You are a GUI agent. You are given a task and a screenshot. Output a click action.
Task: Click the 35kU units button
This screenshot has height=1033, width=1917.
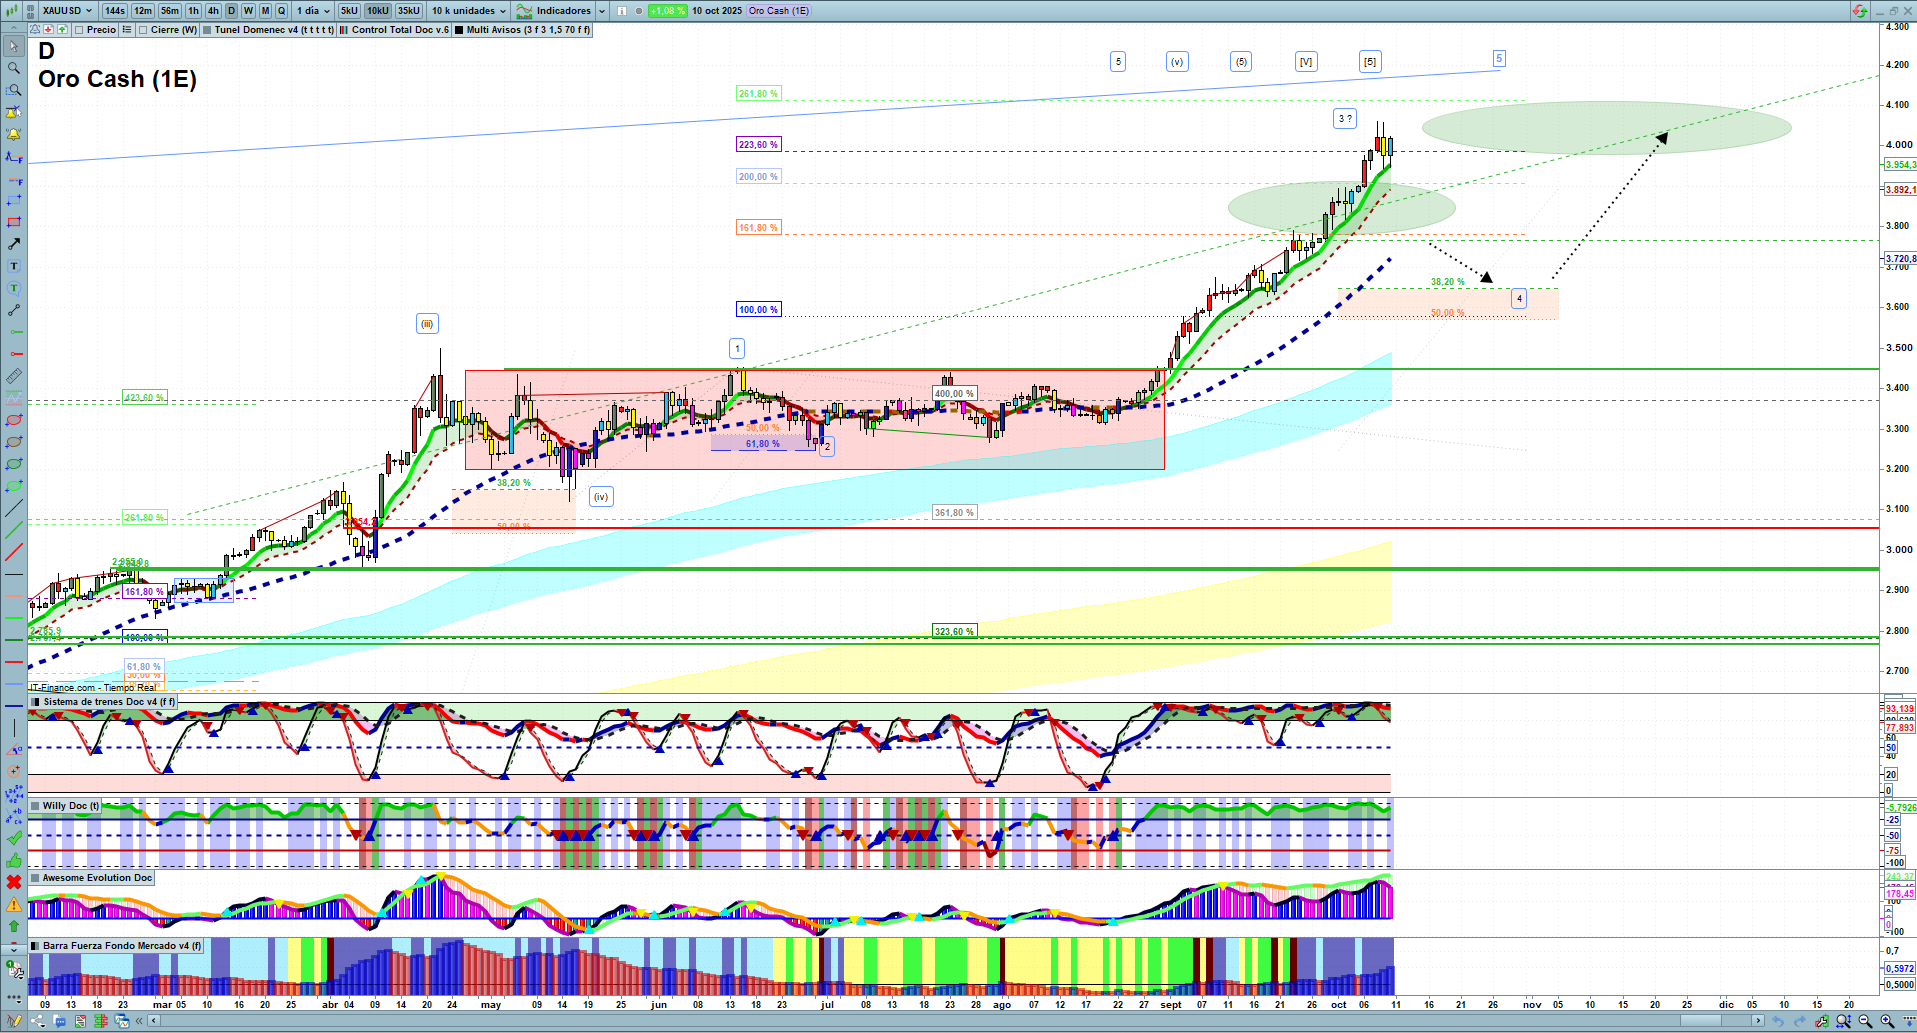[x=408, y=11]
